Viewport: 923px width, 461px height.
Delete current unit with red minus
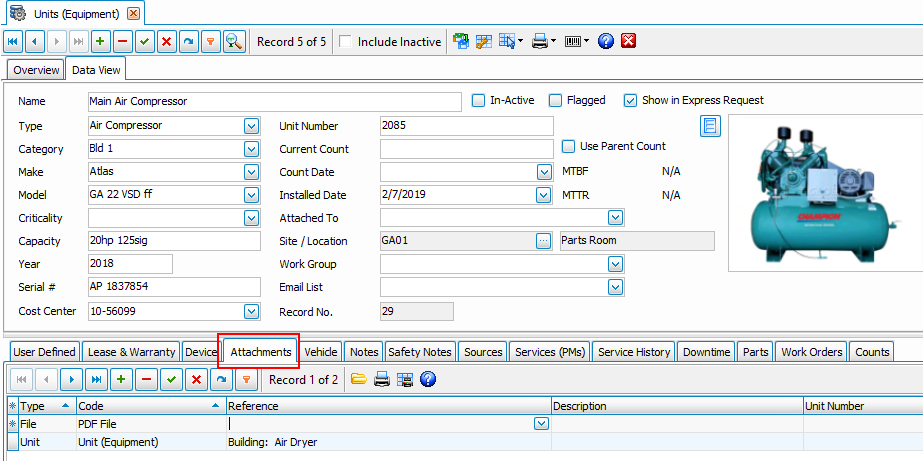click(x=122, y=42)
